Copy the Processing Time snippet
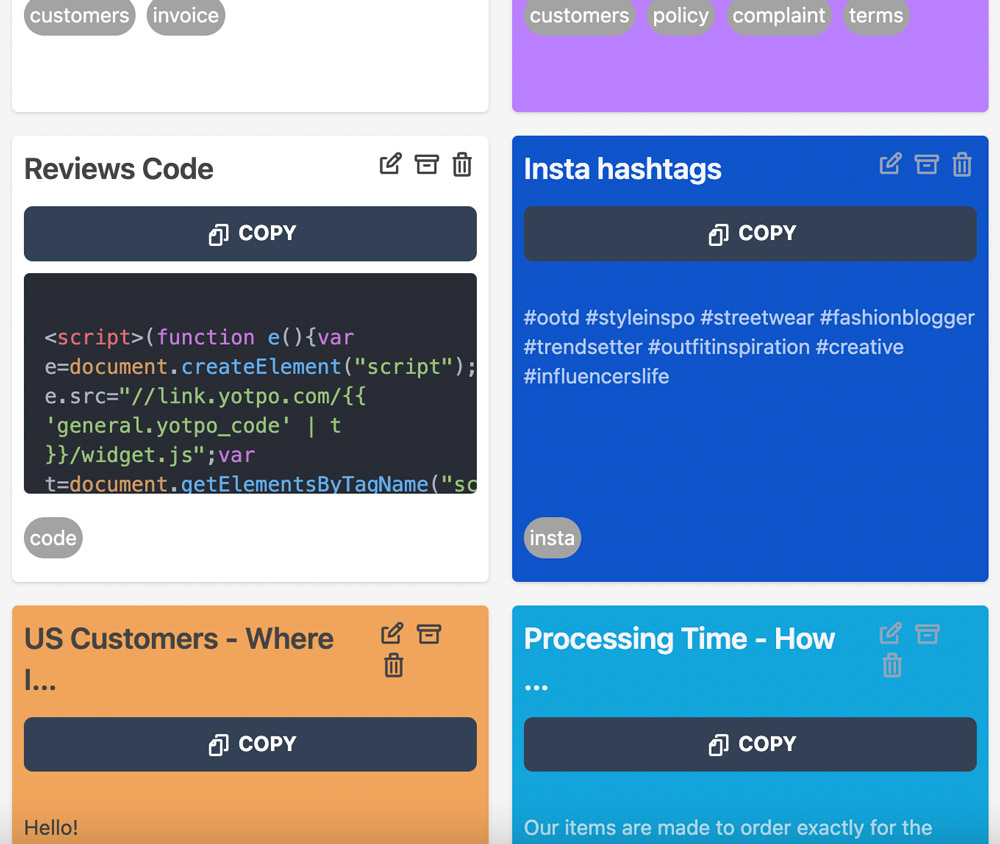1000x844 pixels. [x=750, y=744]
